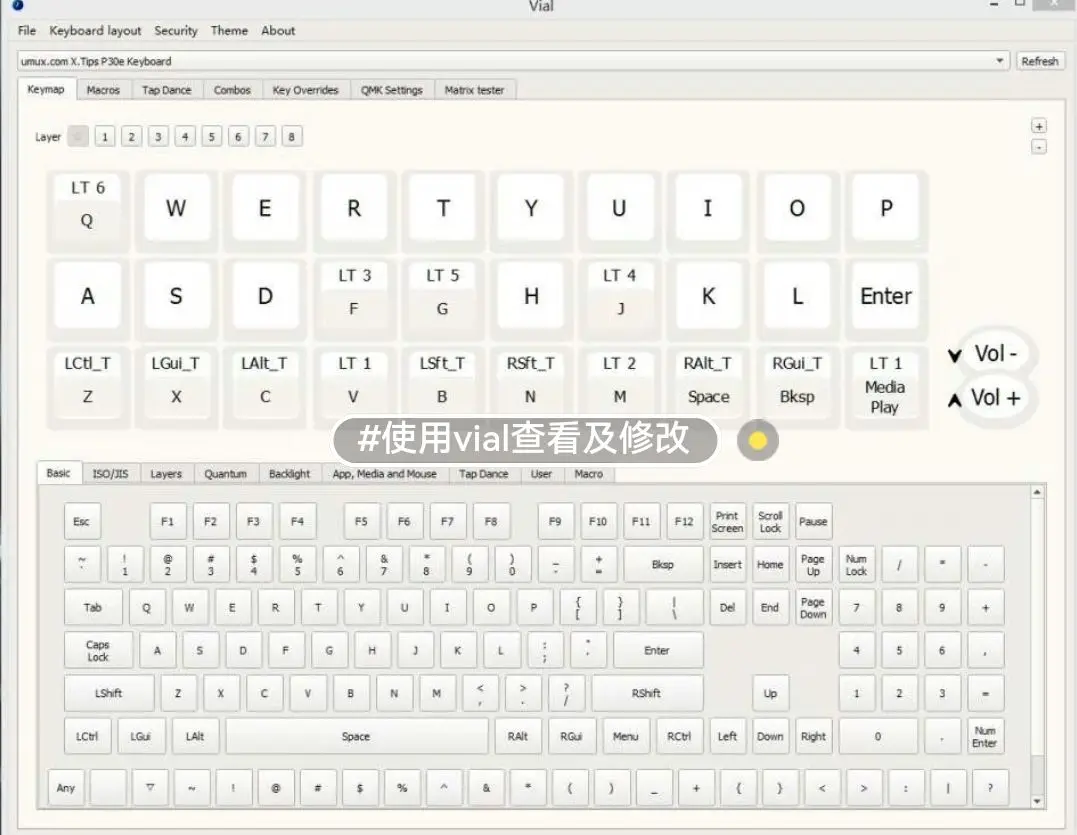
Task: Open the Theme menu
Action: tap(229, 31)
